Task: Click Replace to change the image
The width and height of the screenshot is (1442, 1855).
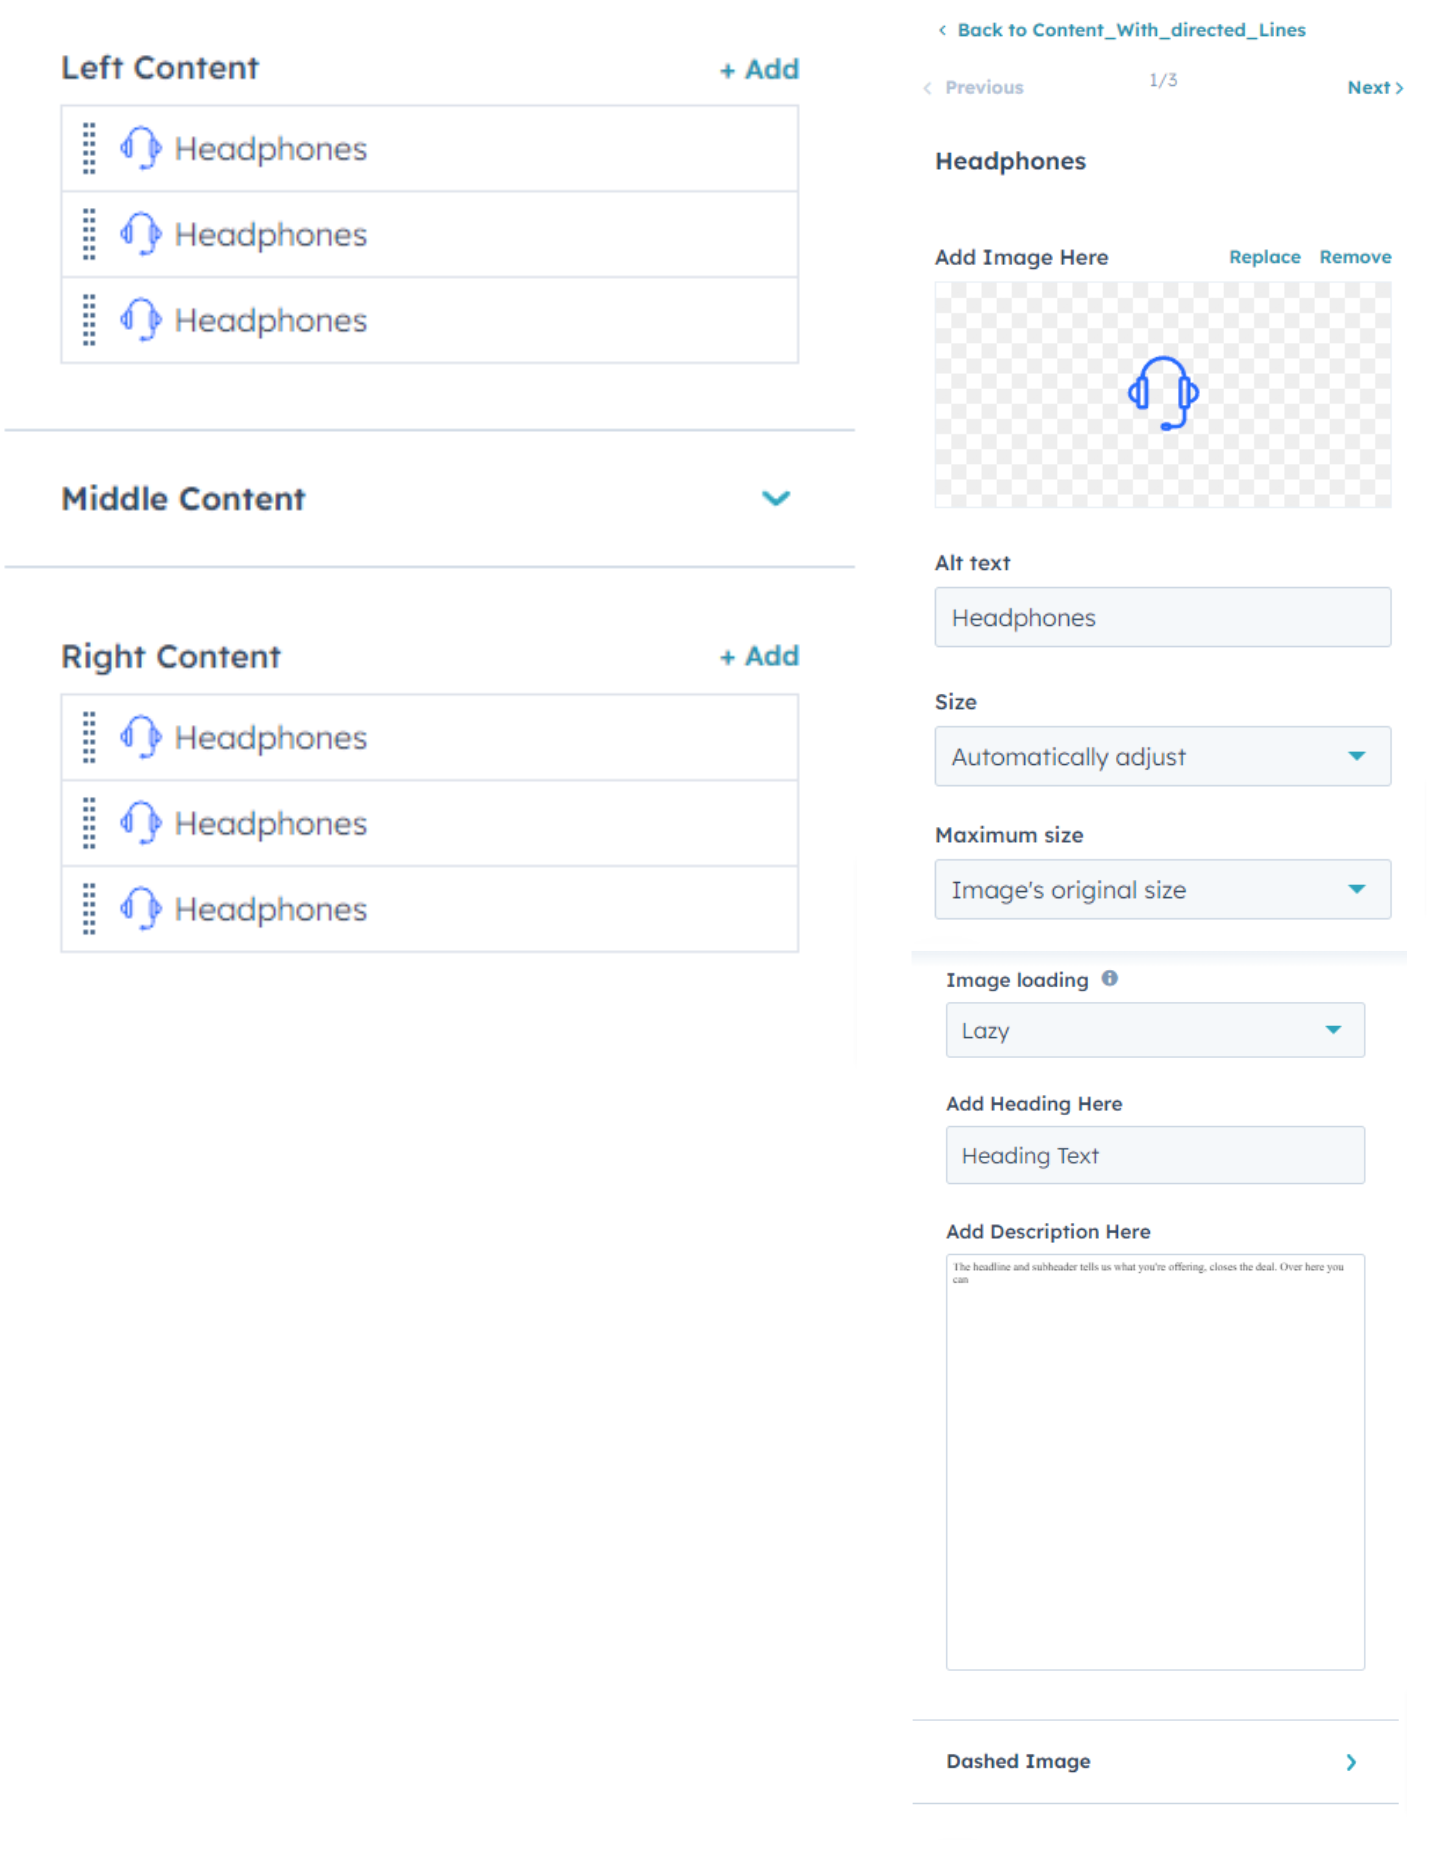Action: [1264, 257]
